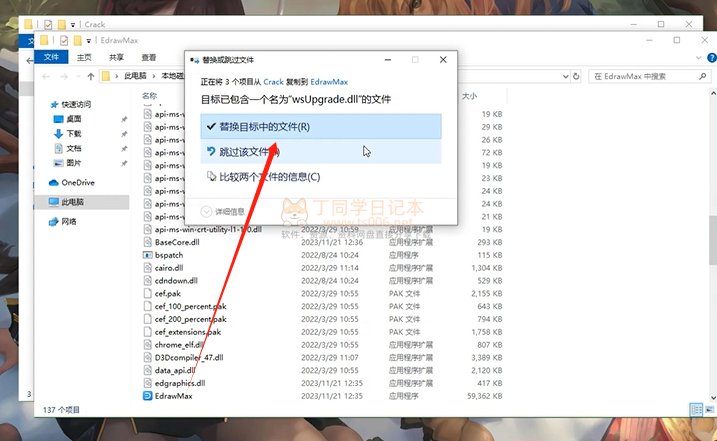Click scrollbar down arrow of file list
The width and height of the screenshot is (717, 441).
click(x=712, y=397)
